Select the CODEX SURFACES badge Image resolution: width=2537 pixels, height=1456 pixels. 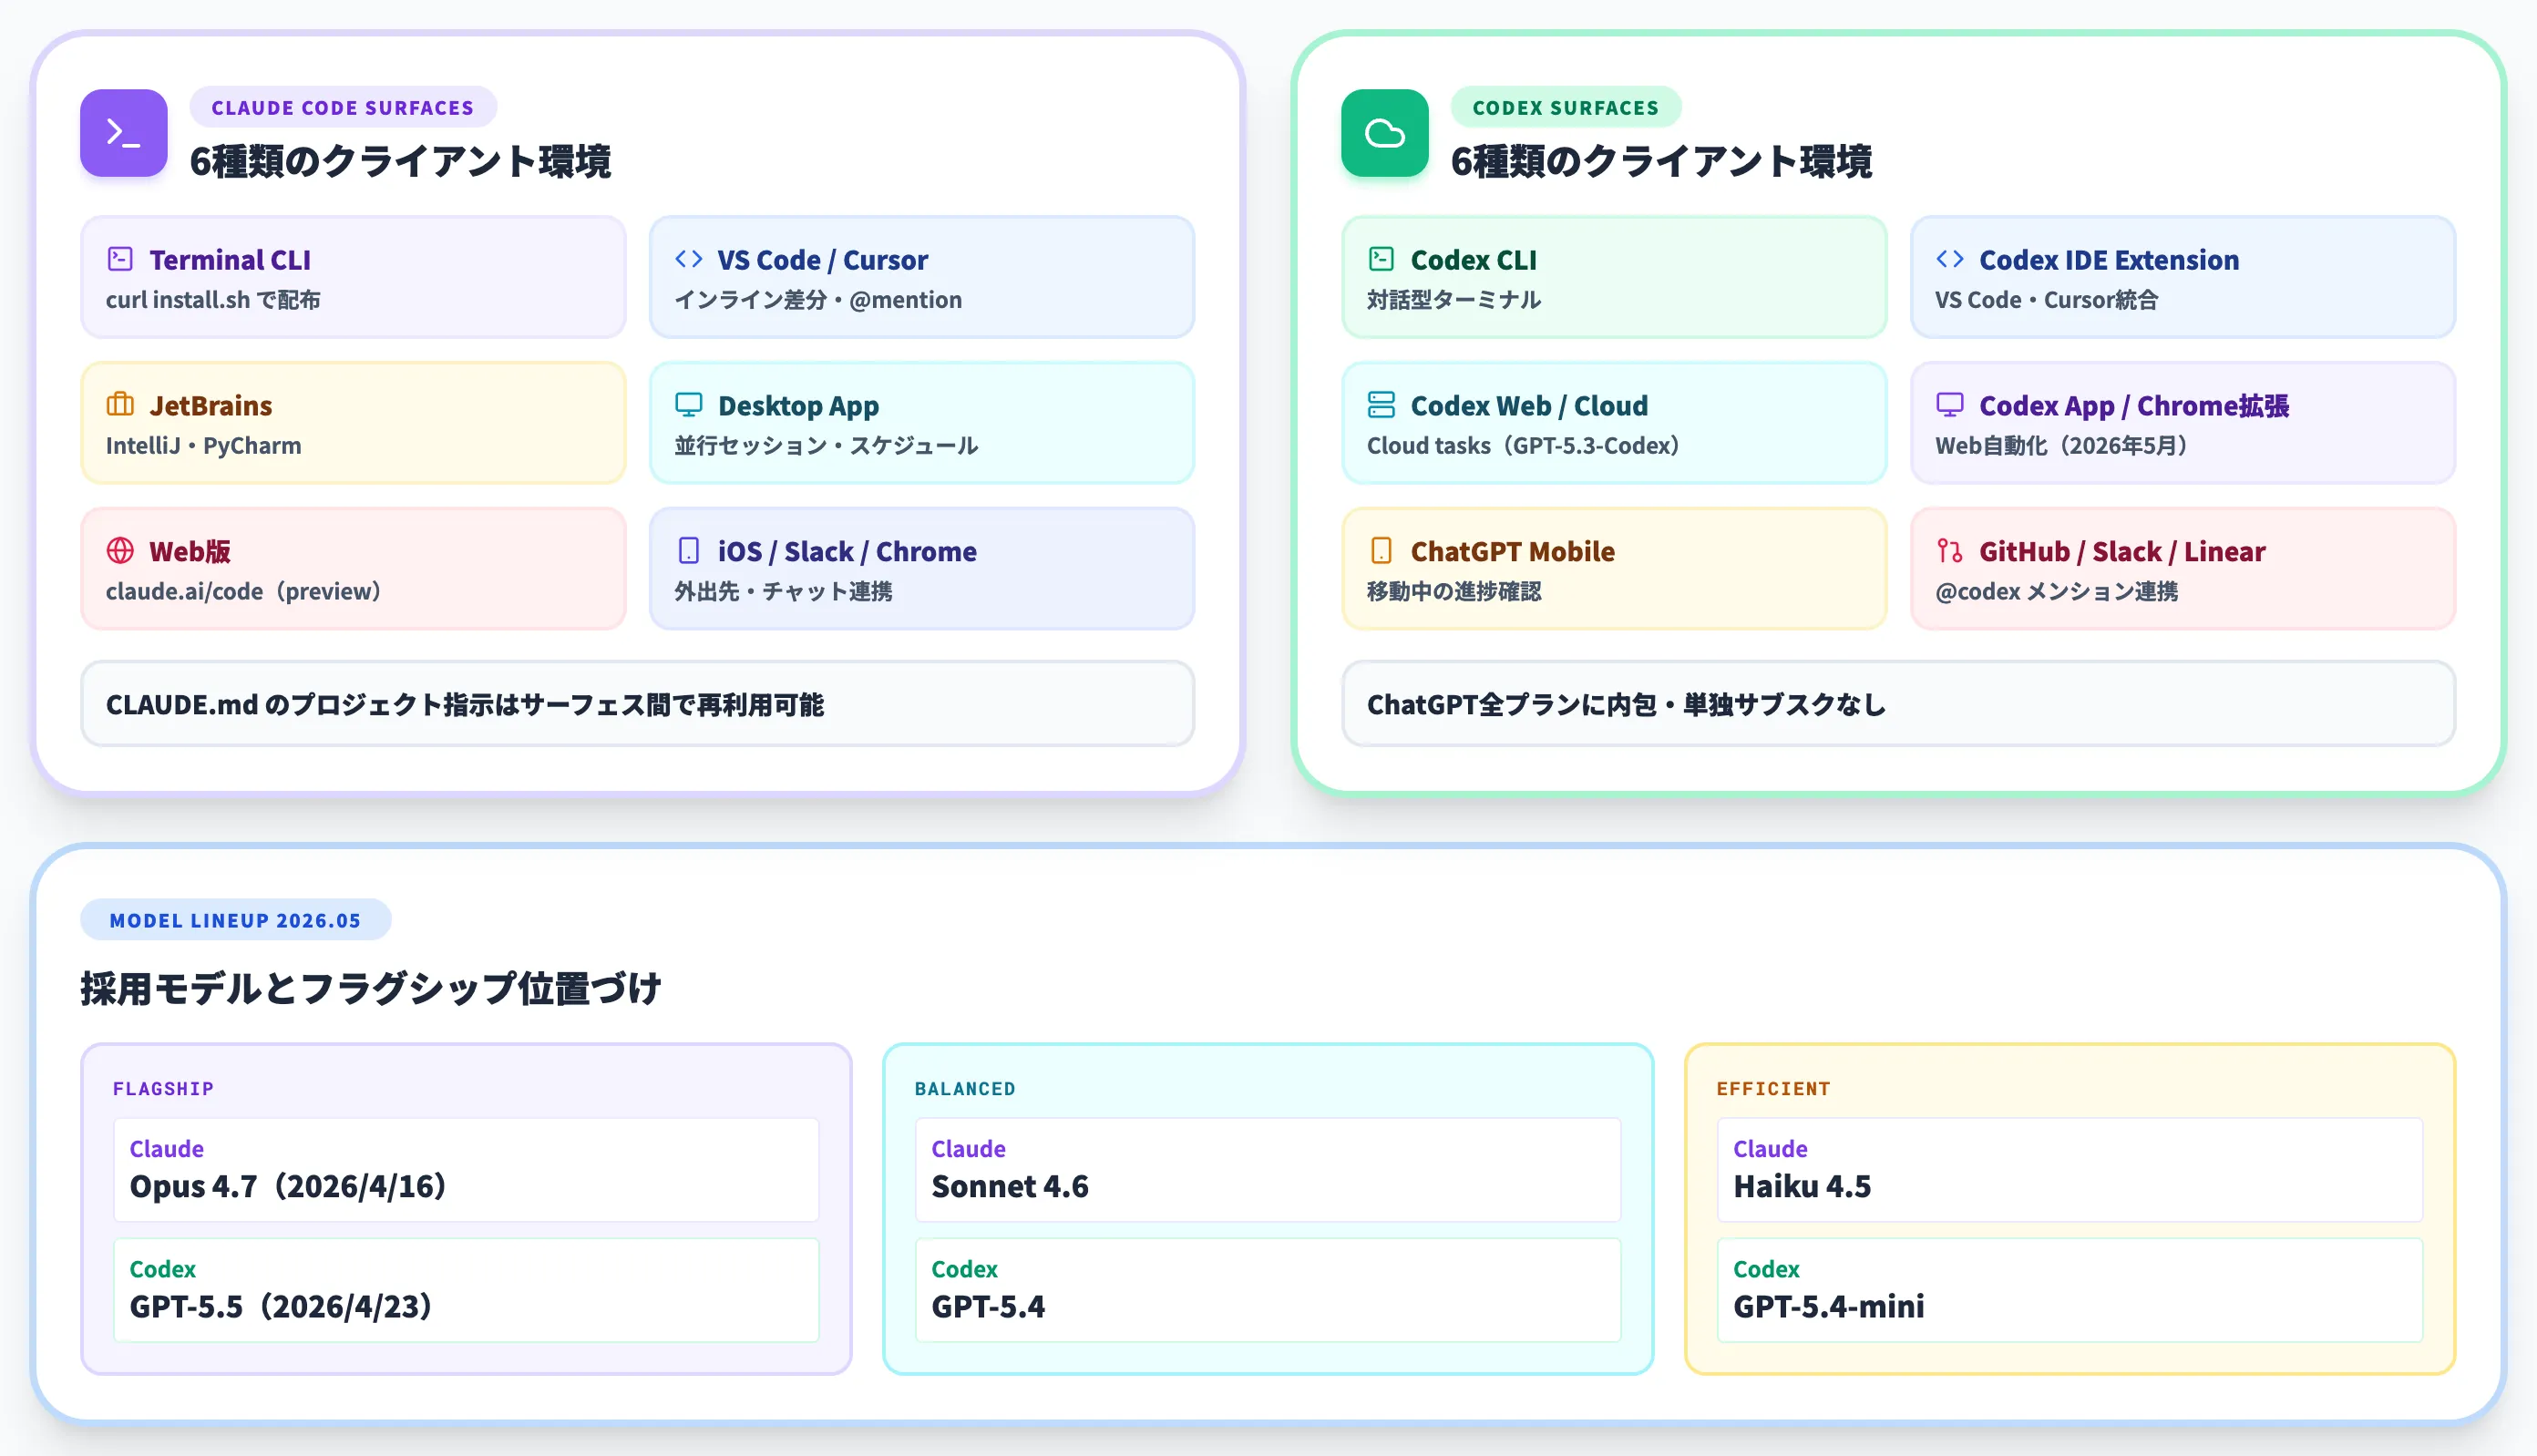click(x=1566, y=107)
